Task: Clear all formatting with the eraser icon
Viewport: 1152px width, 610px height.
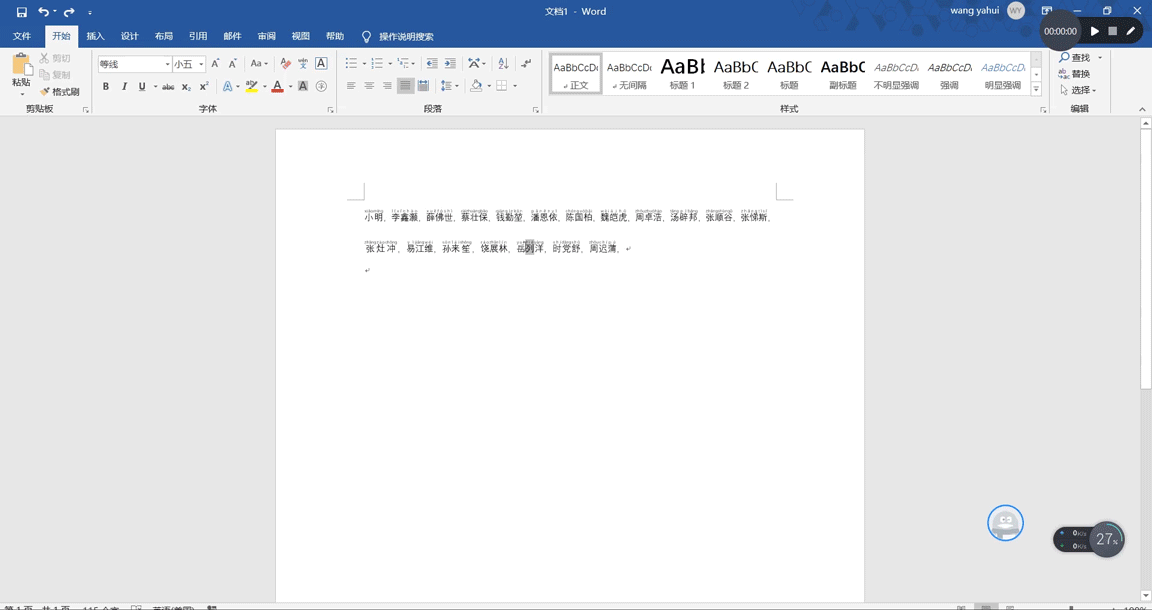Action: click(286, 64)
